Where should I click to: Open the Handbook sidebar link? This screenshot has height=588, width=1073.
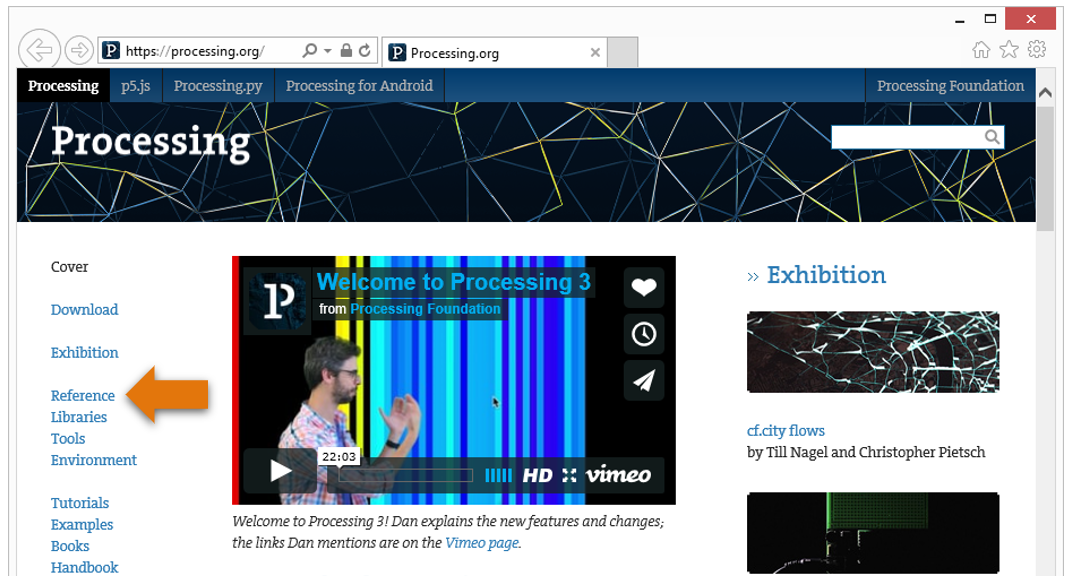(84, 567)
